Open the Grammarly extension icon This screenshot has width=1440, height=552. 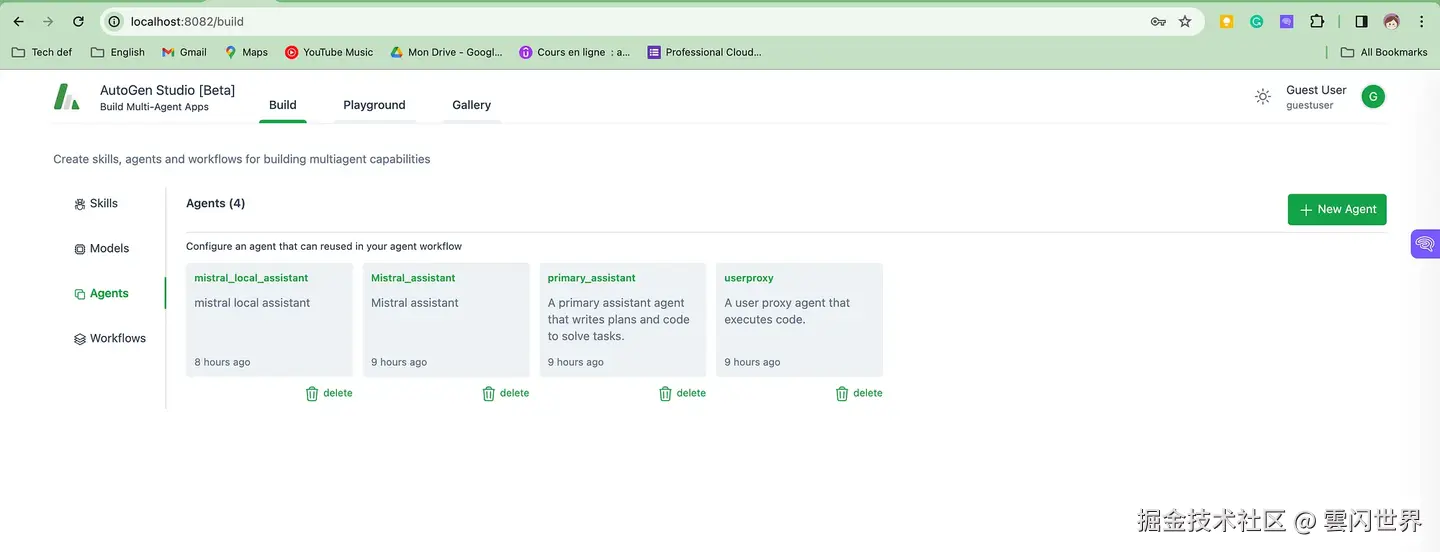pos(1256,21)
